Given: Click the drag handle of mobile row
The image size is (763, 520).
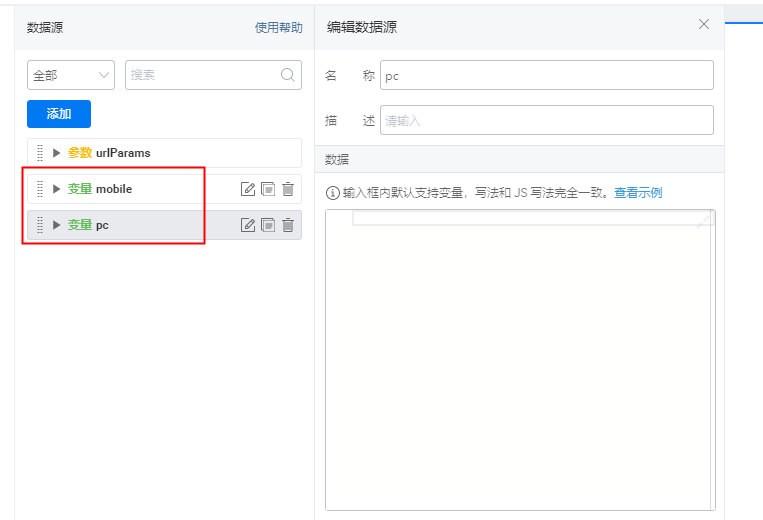Looking at the screenshot, I should coord(40,189).
